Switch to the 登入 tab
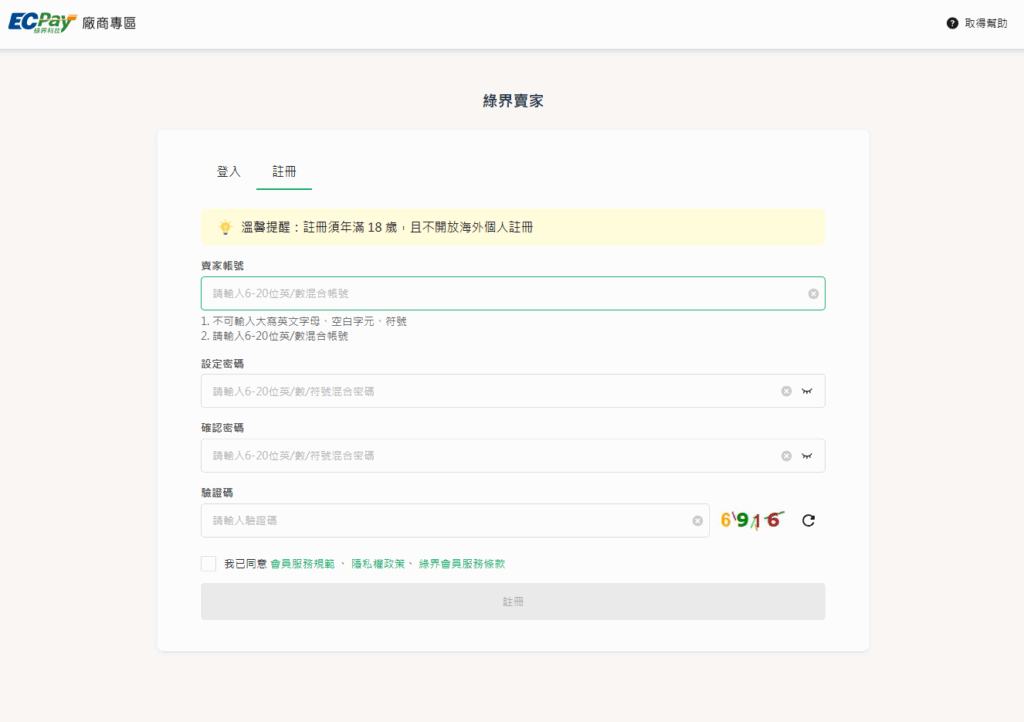Image resolution: width=1024 pixels, height=722 pixels. 229,172
